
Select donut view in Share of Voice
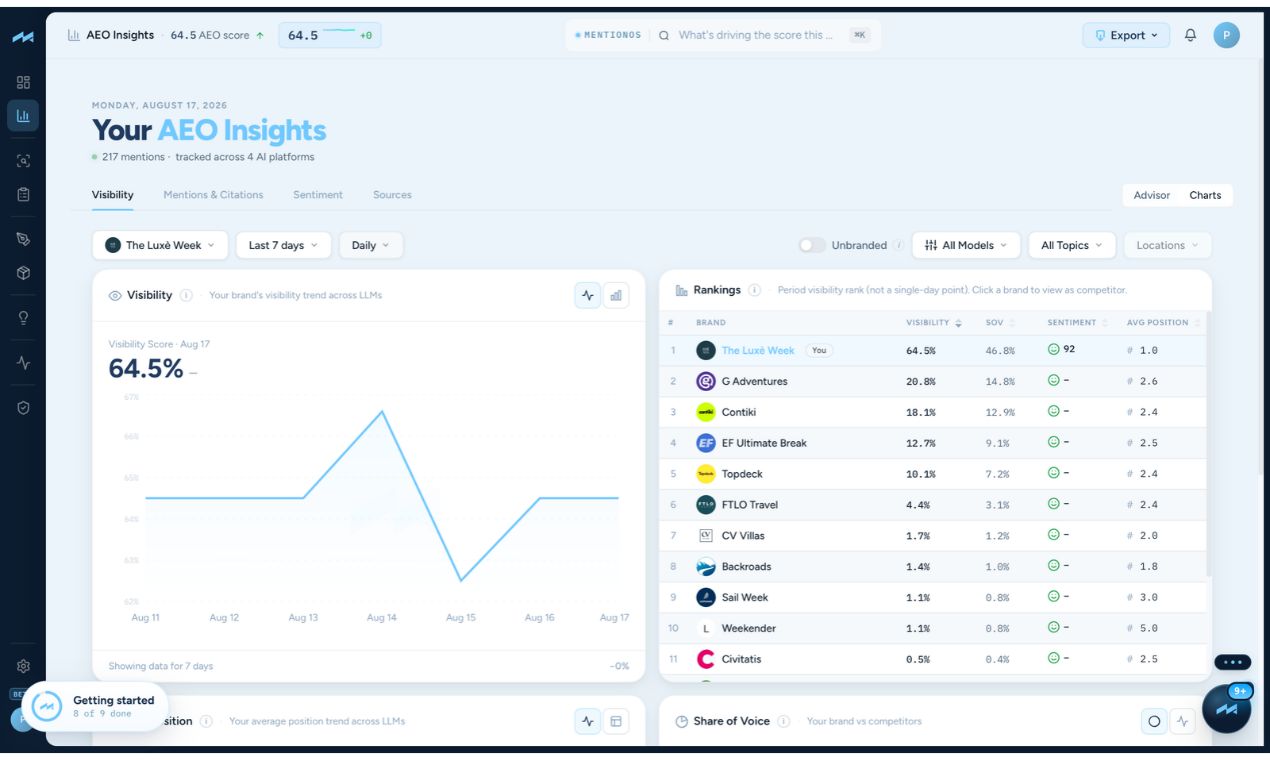coord(1154,721)
